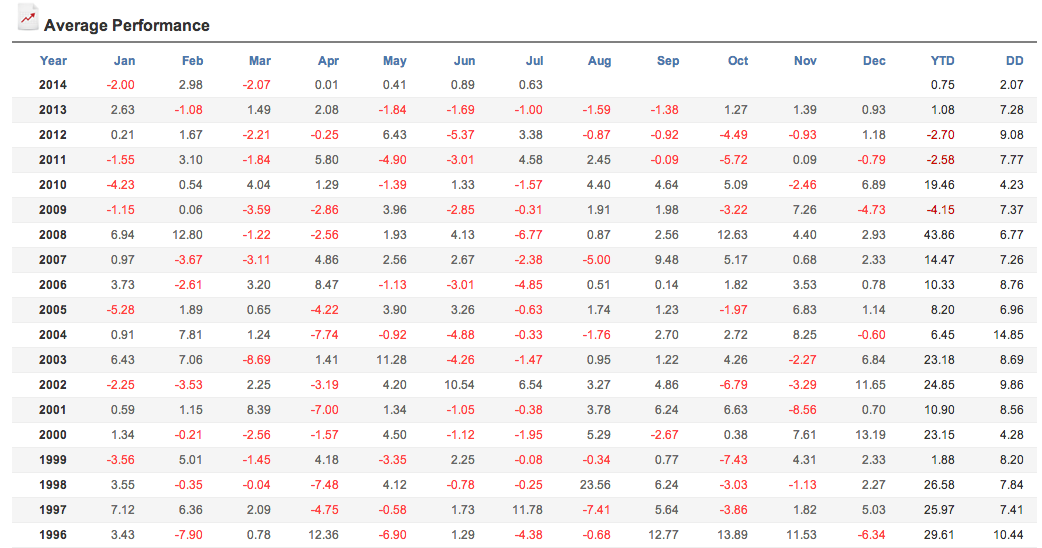The image size is (1042, 548).
Task: Click 2012 YTD value -2.70
Action: pyautogui.click(x=940, y=135)
